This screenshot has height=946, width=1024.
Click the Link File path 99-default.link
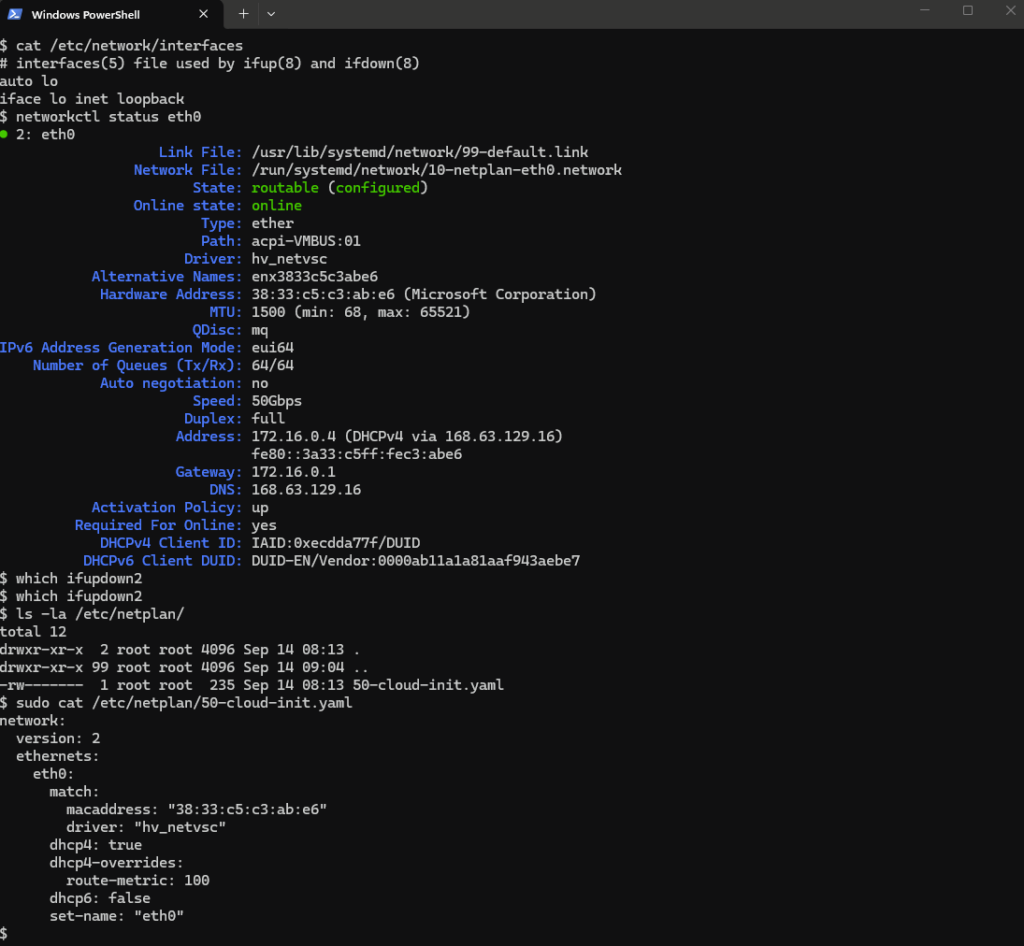(420, 152)
